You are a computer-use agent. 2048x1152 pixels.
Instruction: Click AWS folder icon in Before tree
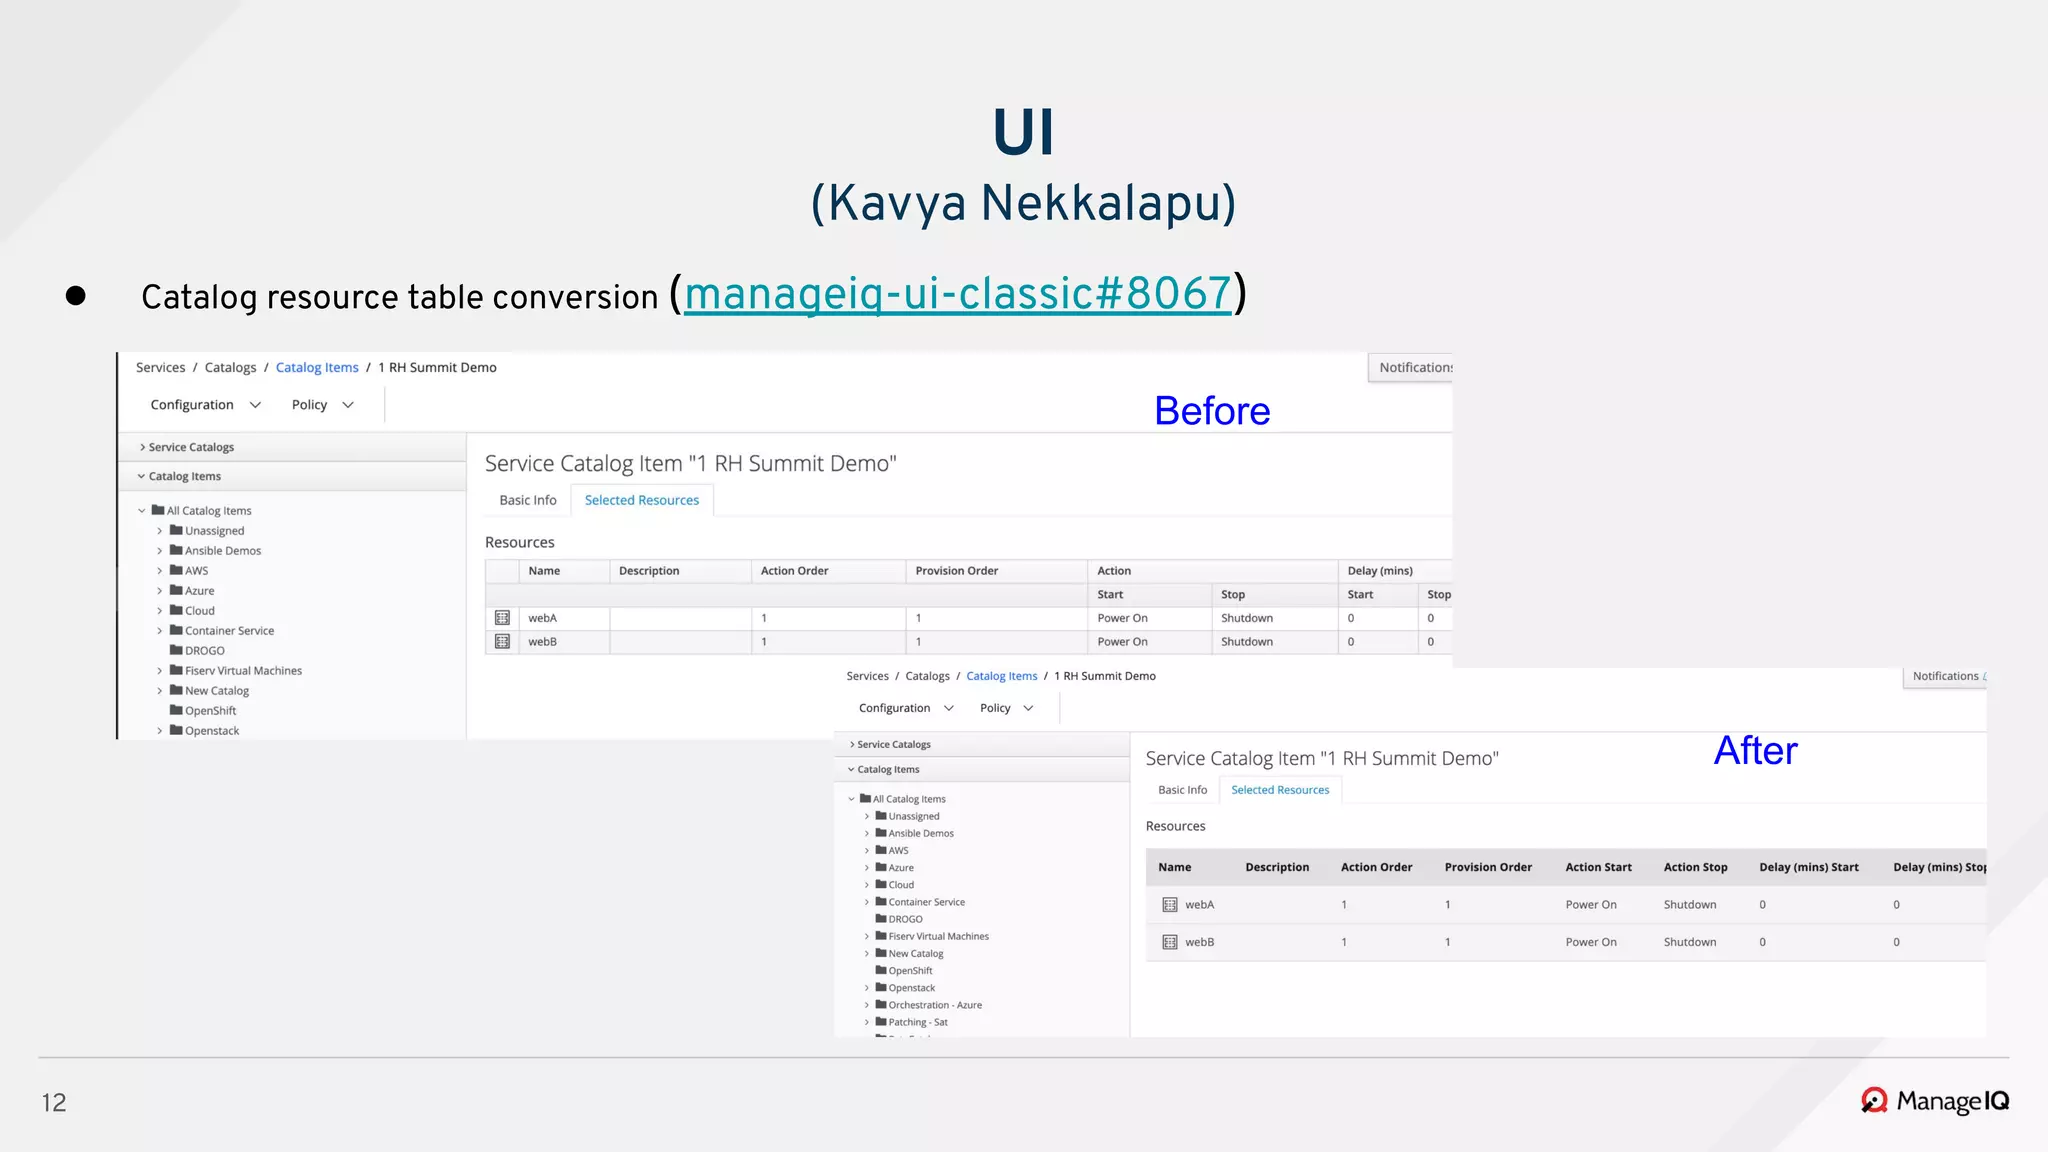176,570
